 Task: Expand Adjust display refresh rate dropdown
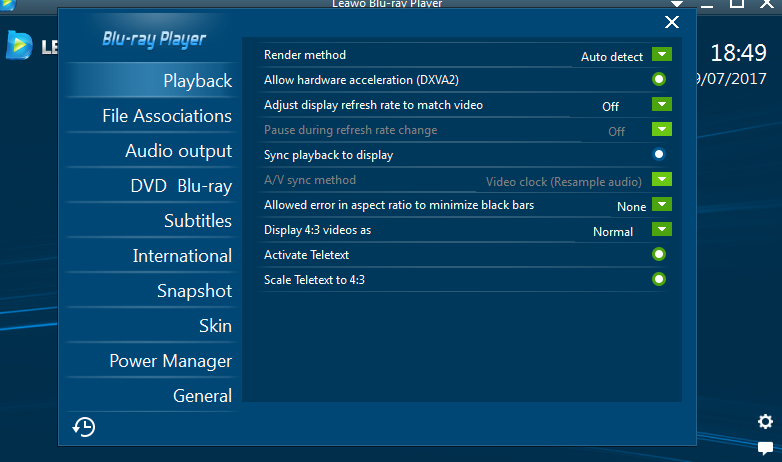tap(661, 104)
